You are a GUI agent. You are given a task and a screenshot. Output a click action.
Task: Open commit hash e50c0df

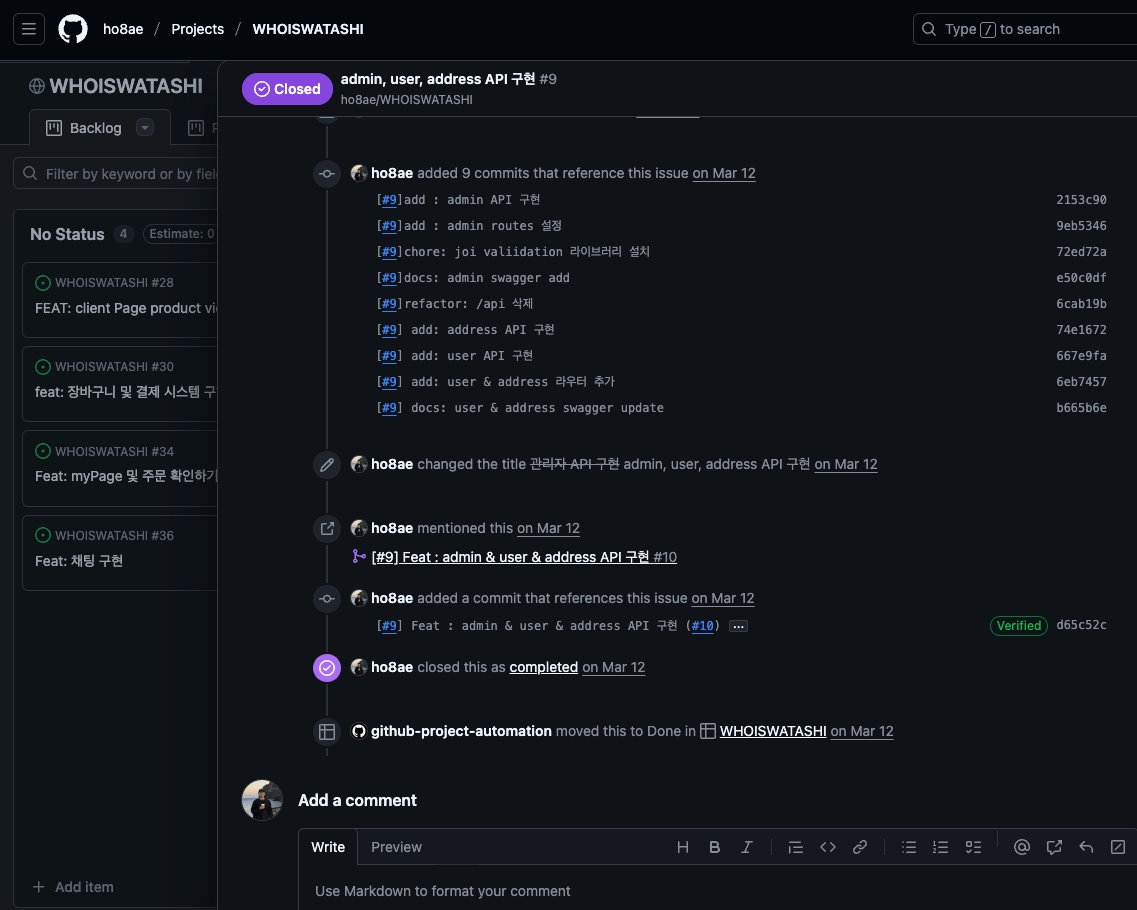tap(1081, 278)
